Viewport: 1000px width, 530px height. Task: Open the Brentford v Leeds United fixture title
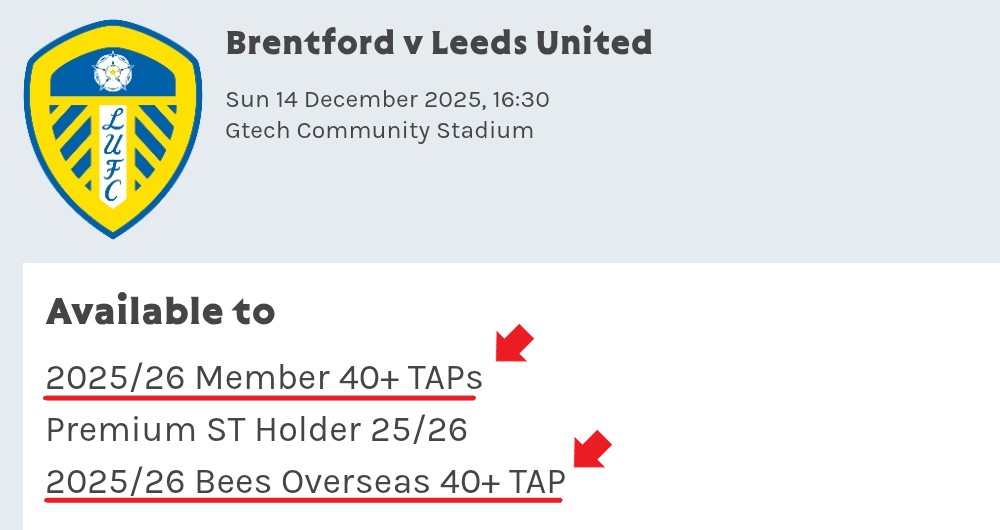(438, 43)
